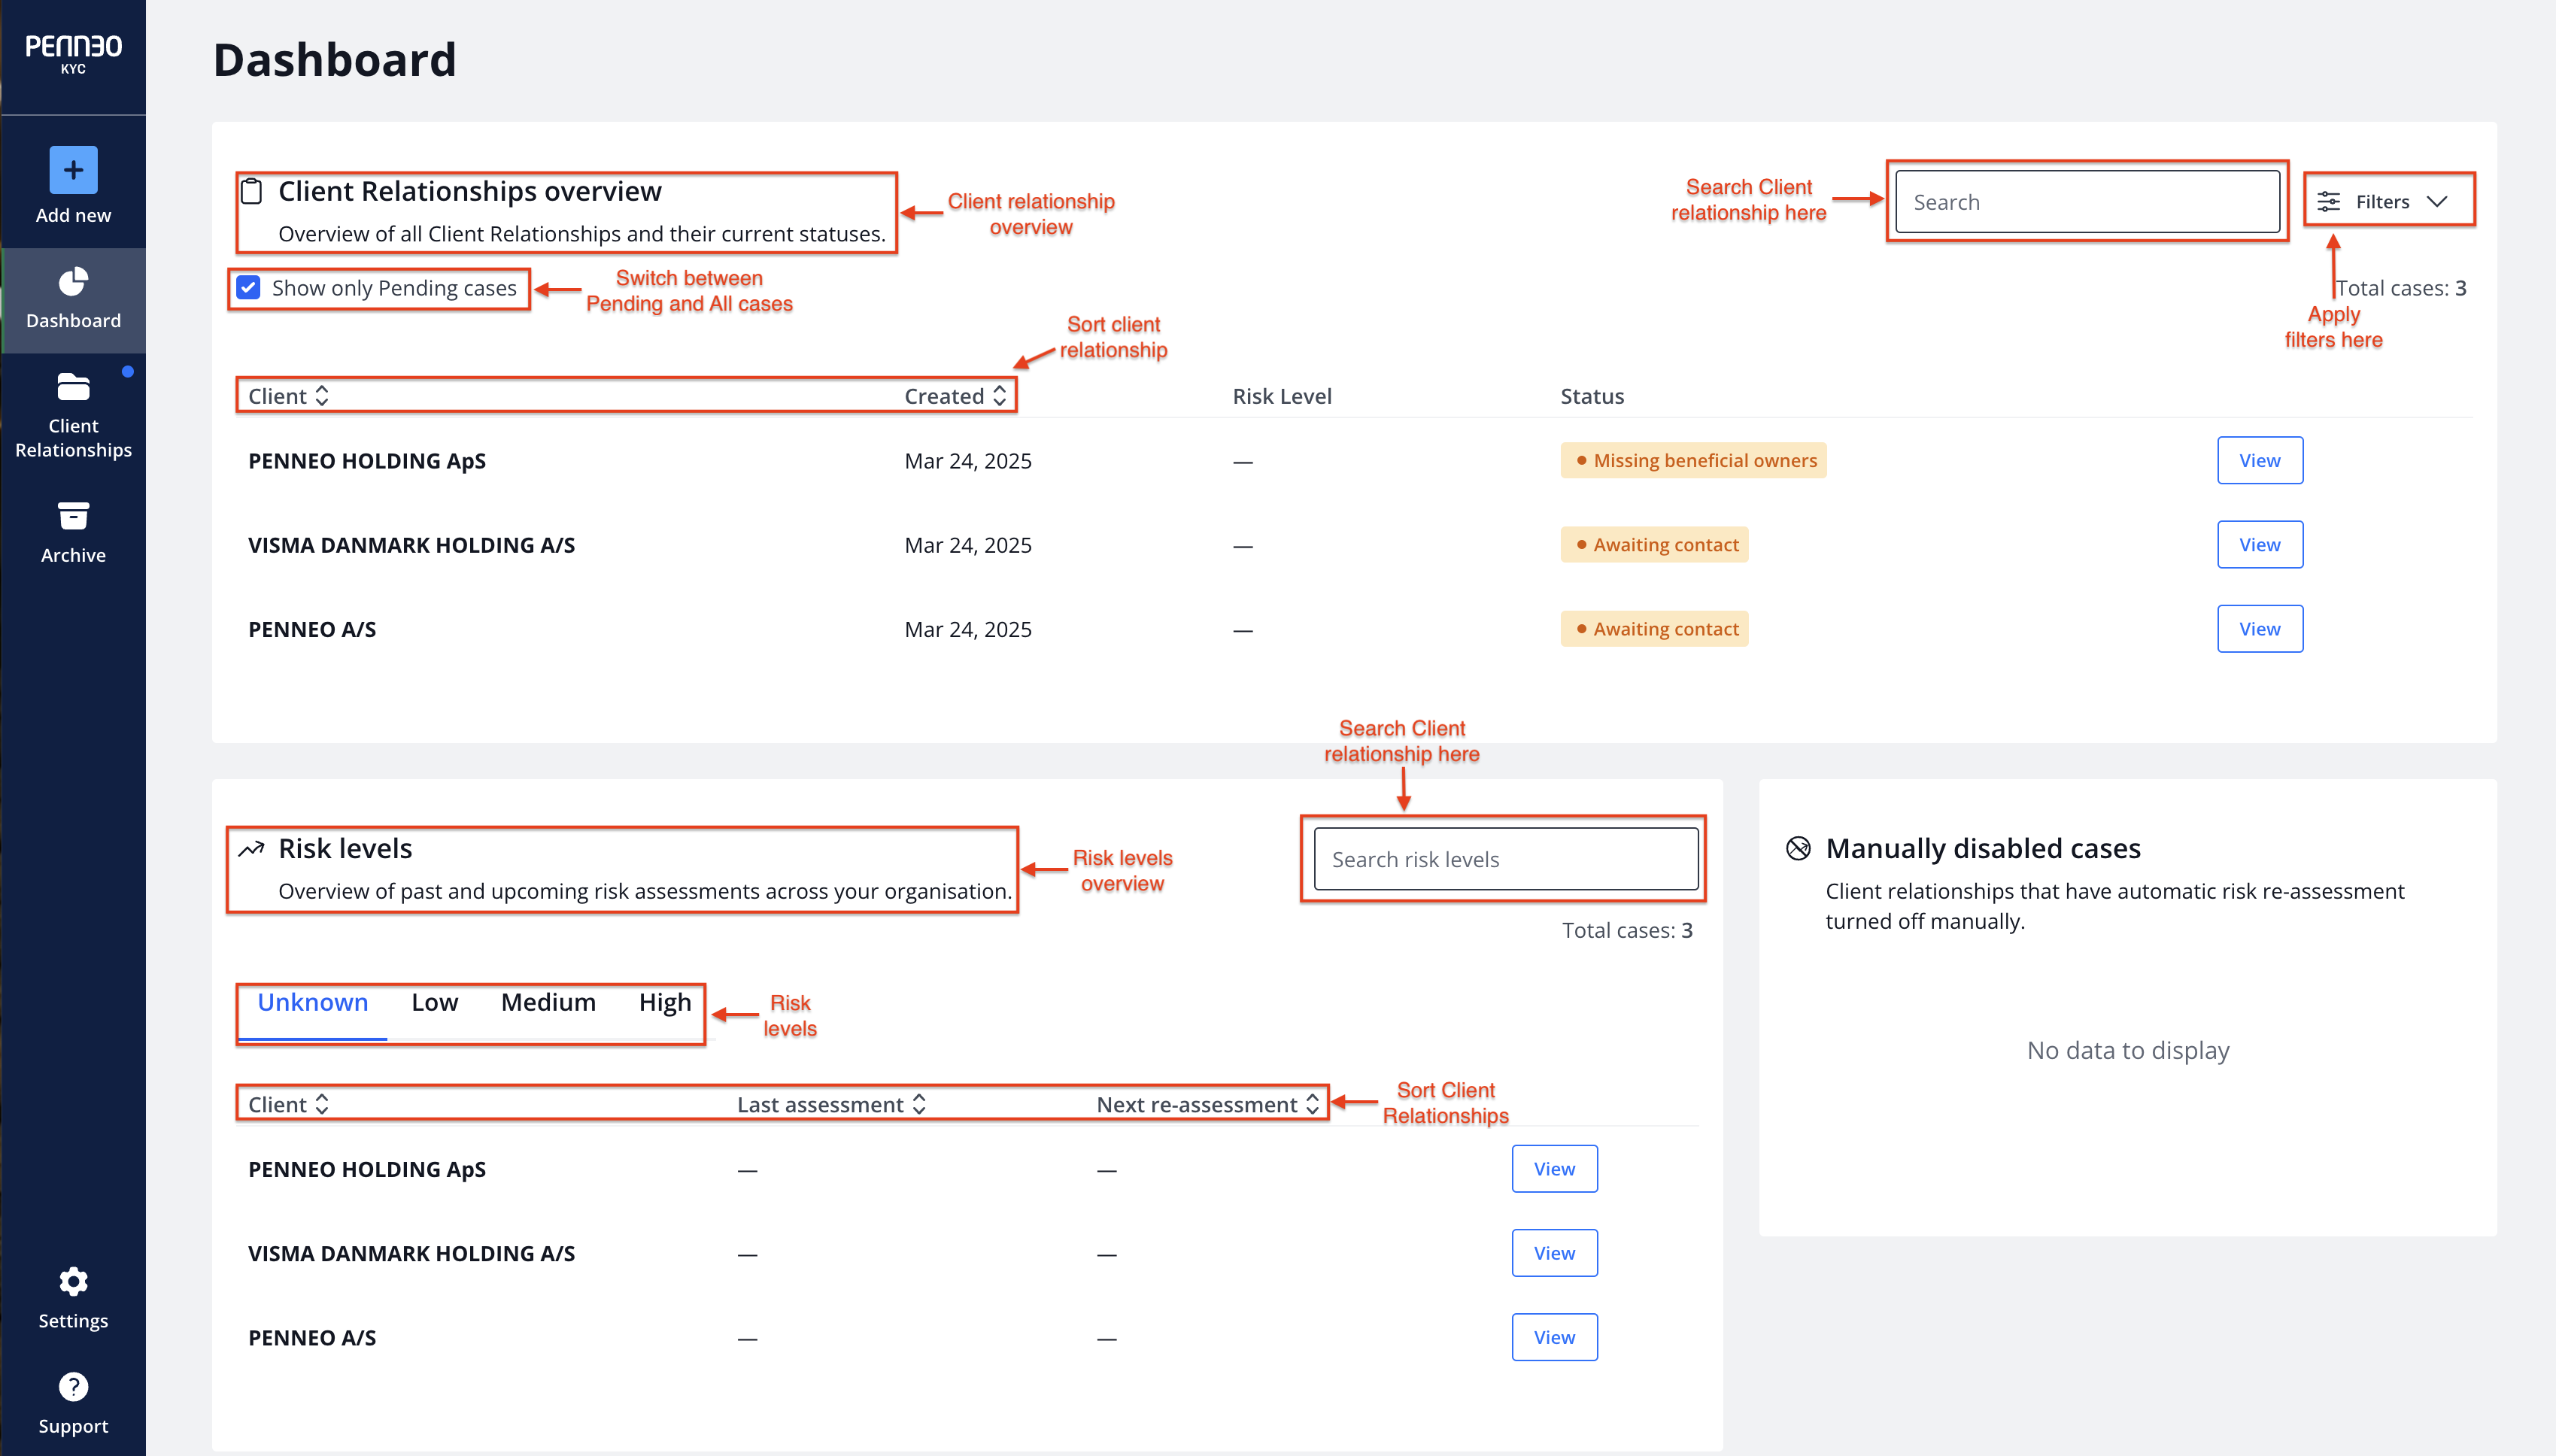Focus the client relationships Search field
The image size is (2556, 1456).
coord(2087,202)
